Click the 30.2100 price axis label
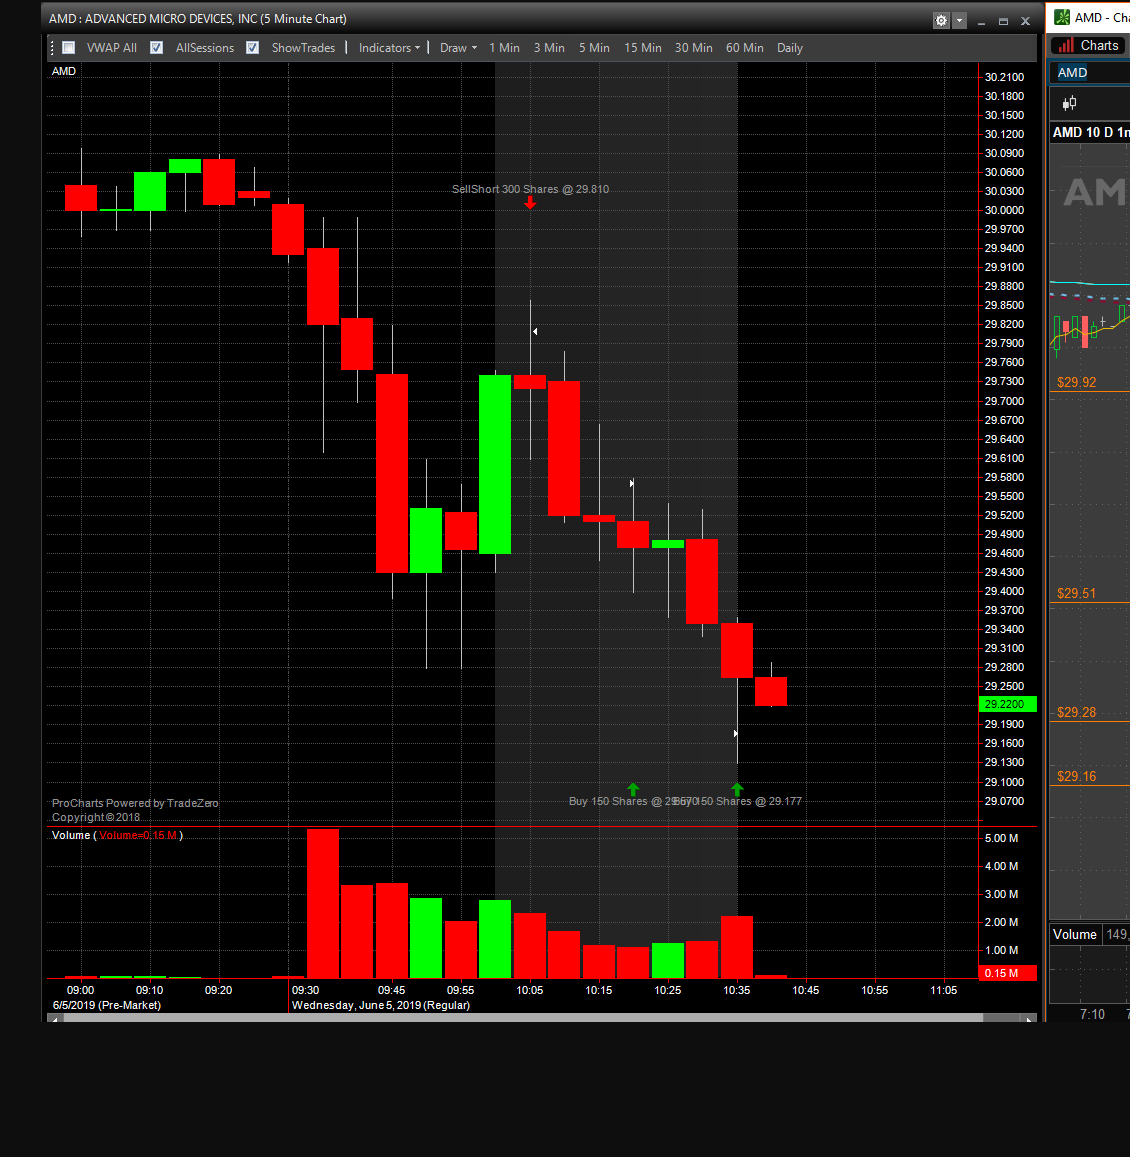This screenshot has width=1130, height=1157. 1005,77
